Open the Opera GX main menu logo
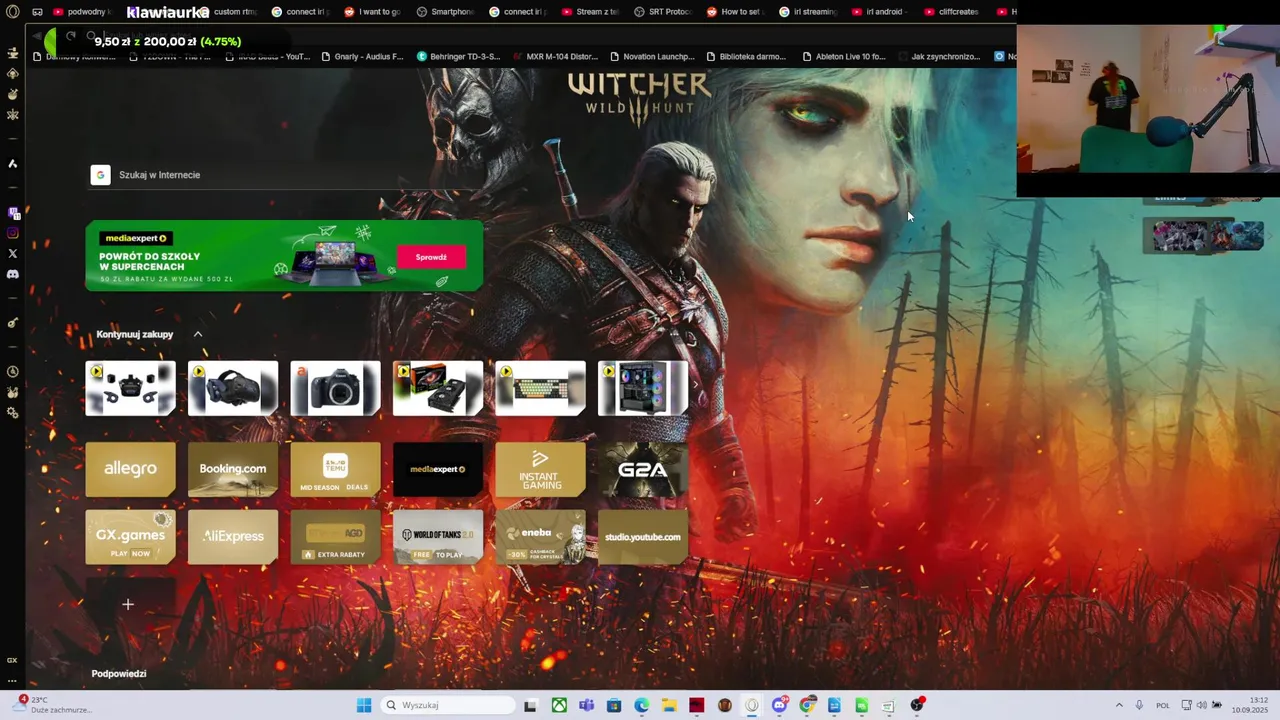 [12, 12]
